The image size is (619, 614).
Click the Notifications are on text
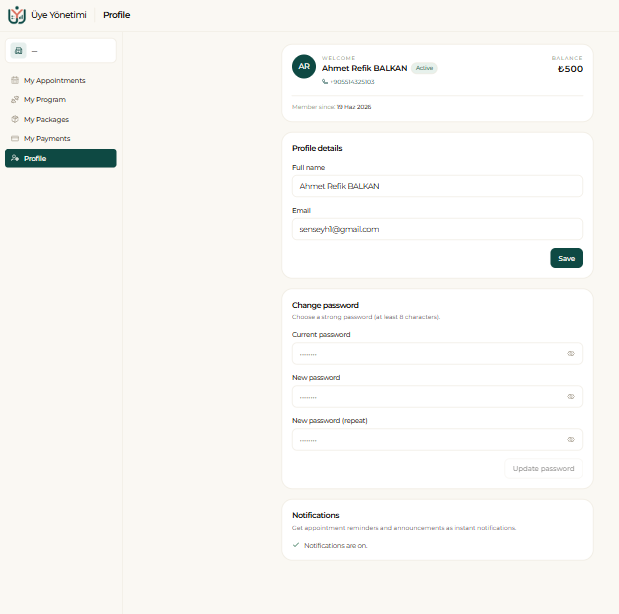point(336,545)
